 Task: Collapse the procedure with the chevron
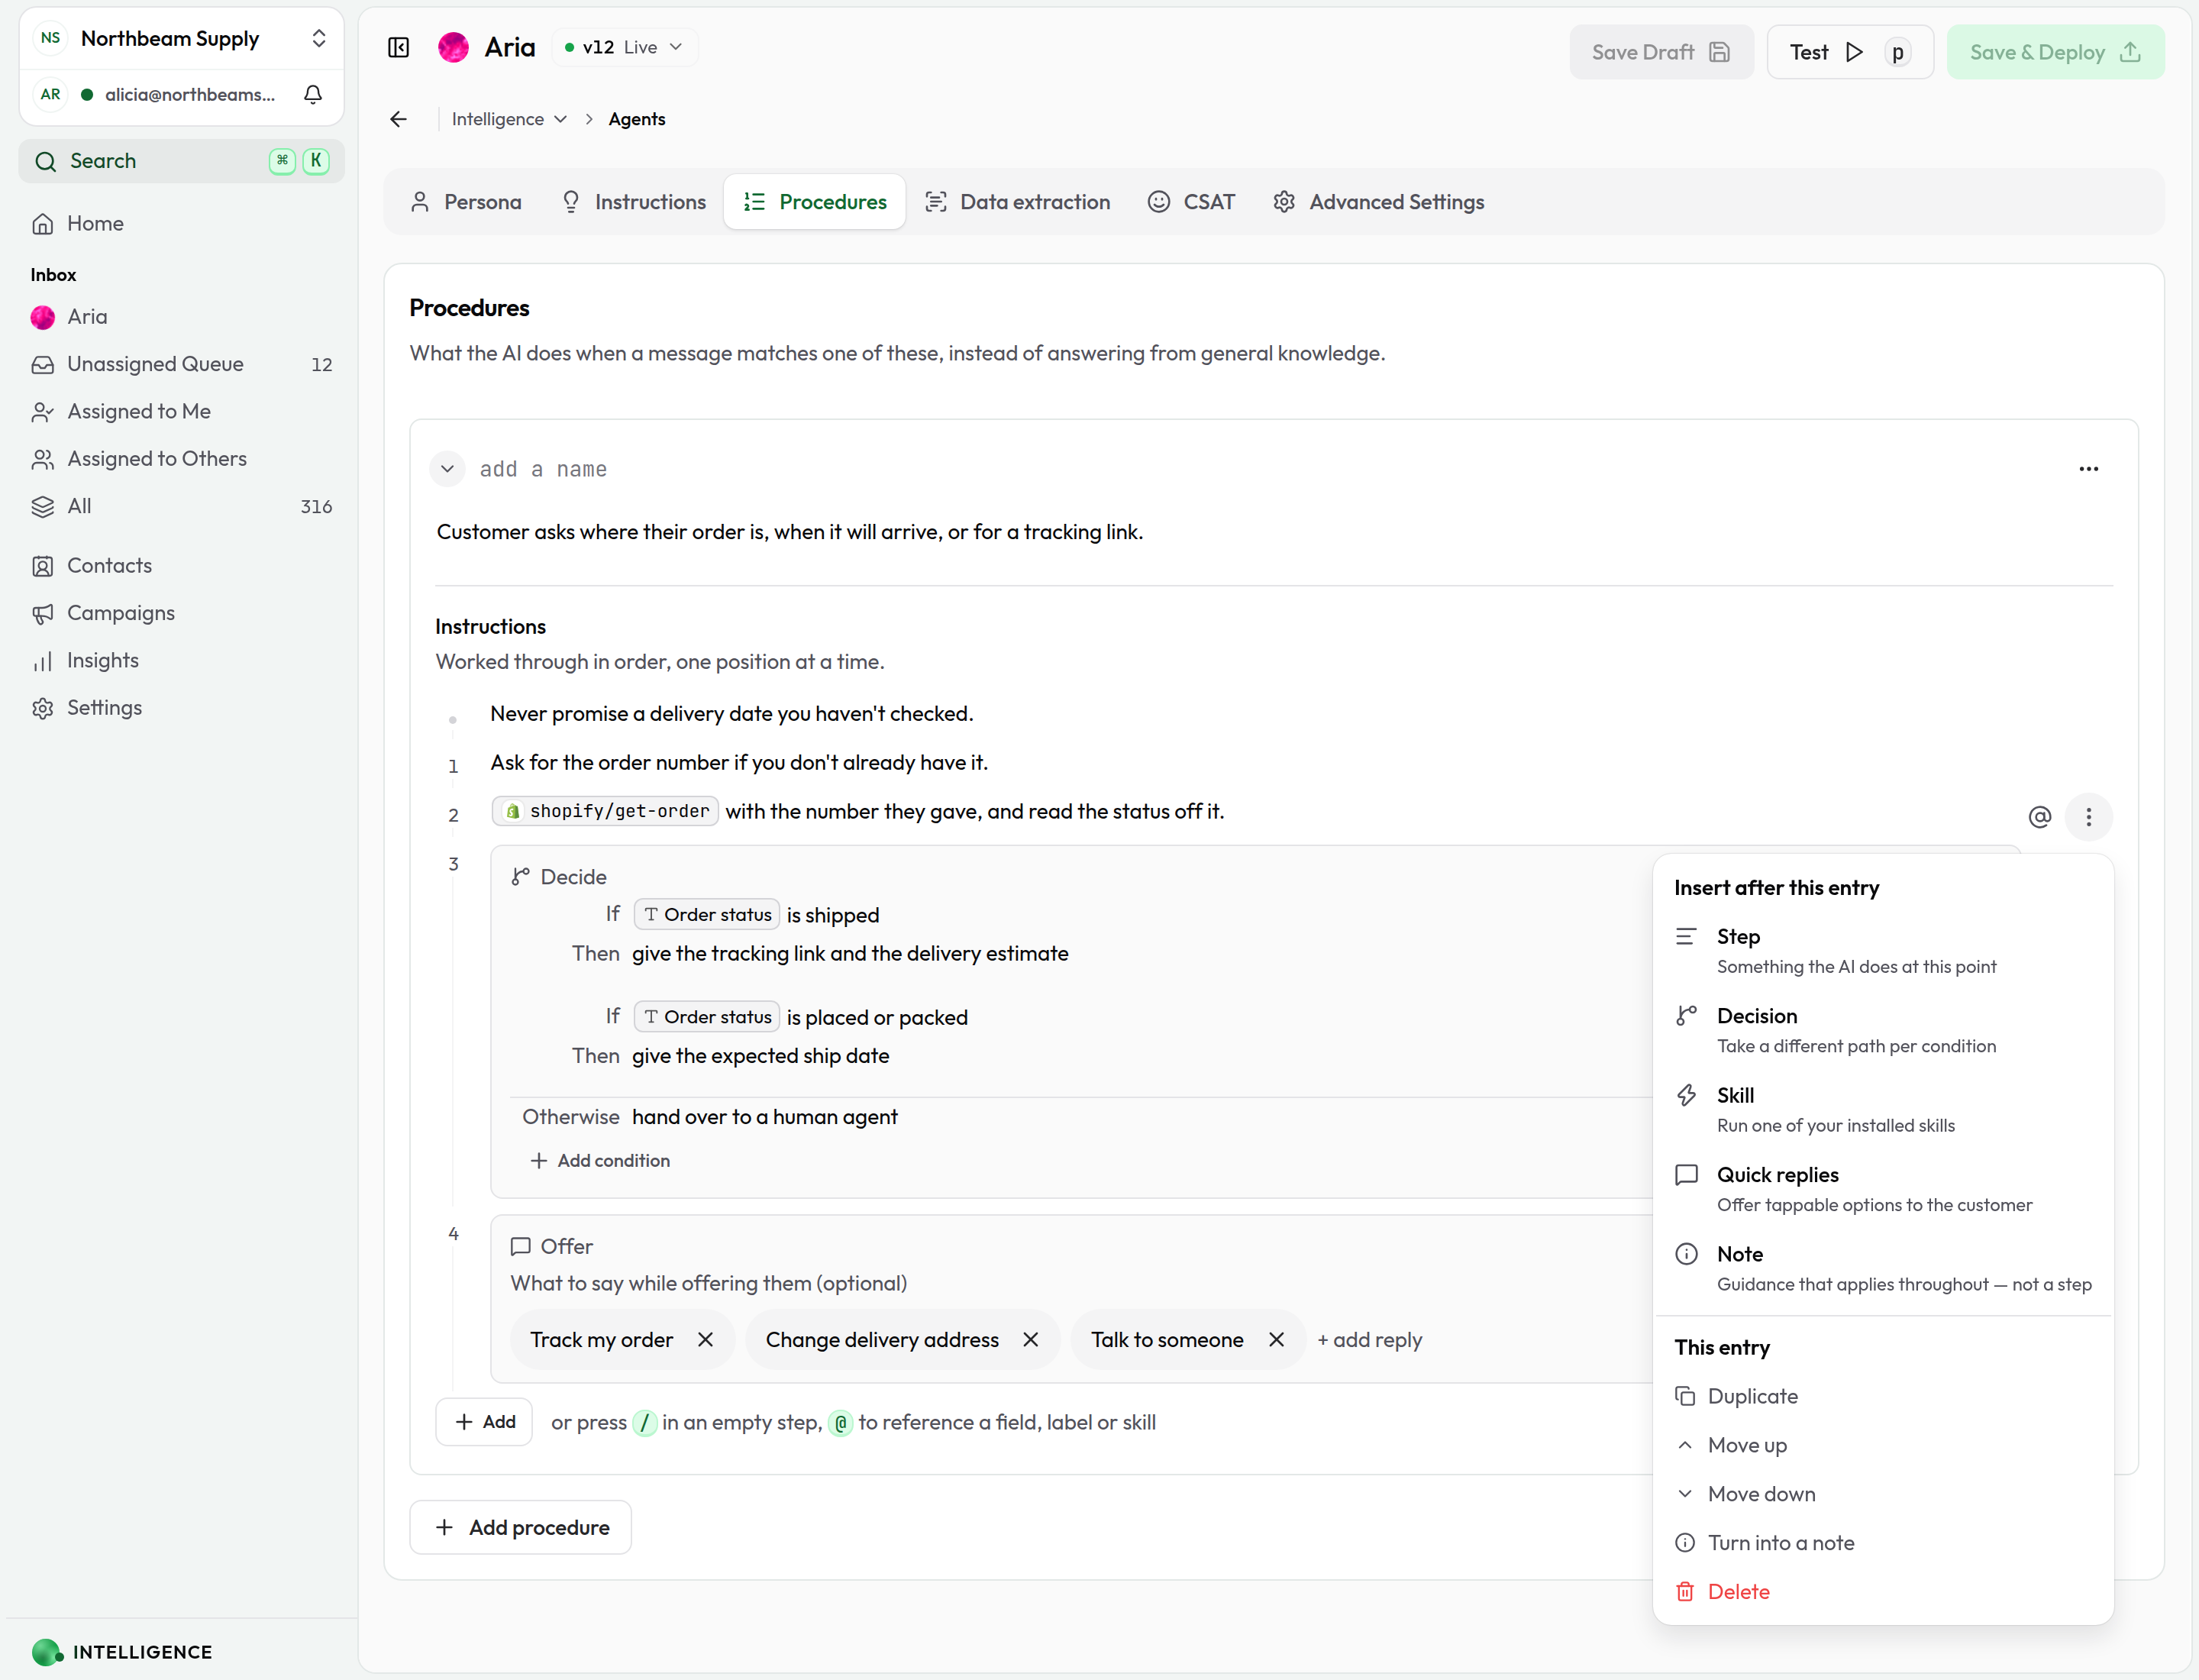pos(447,469)
